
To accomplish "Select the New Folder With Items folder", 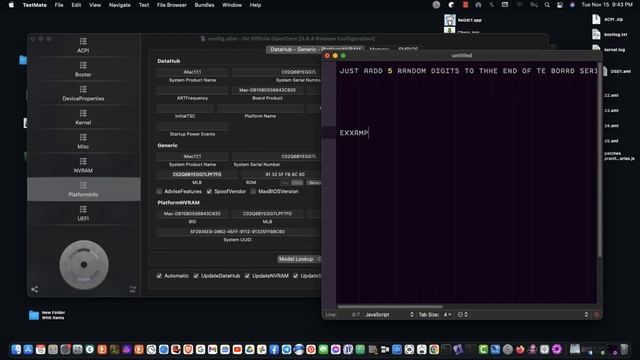I will [x=47, y=315].
